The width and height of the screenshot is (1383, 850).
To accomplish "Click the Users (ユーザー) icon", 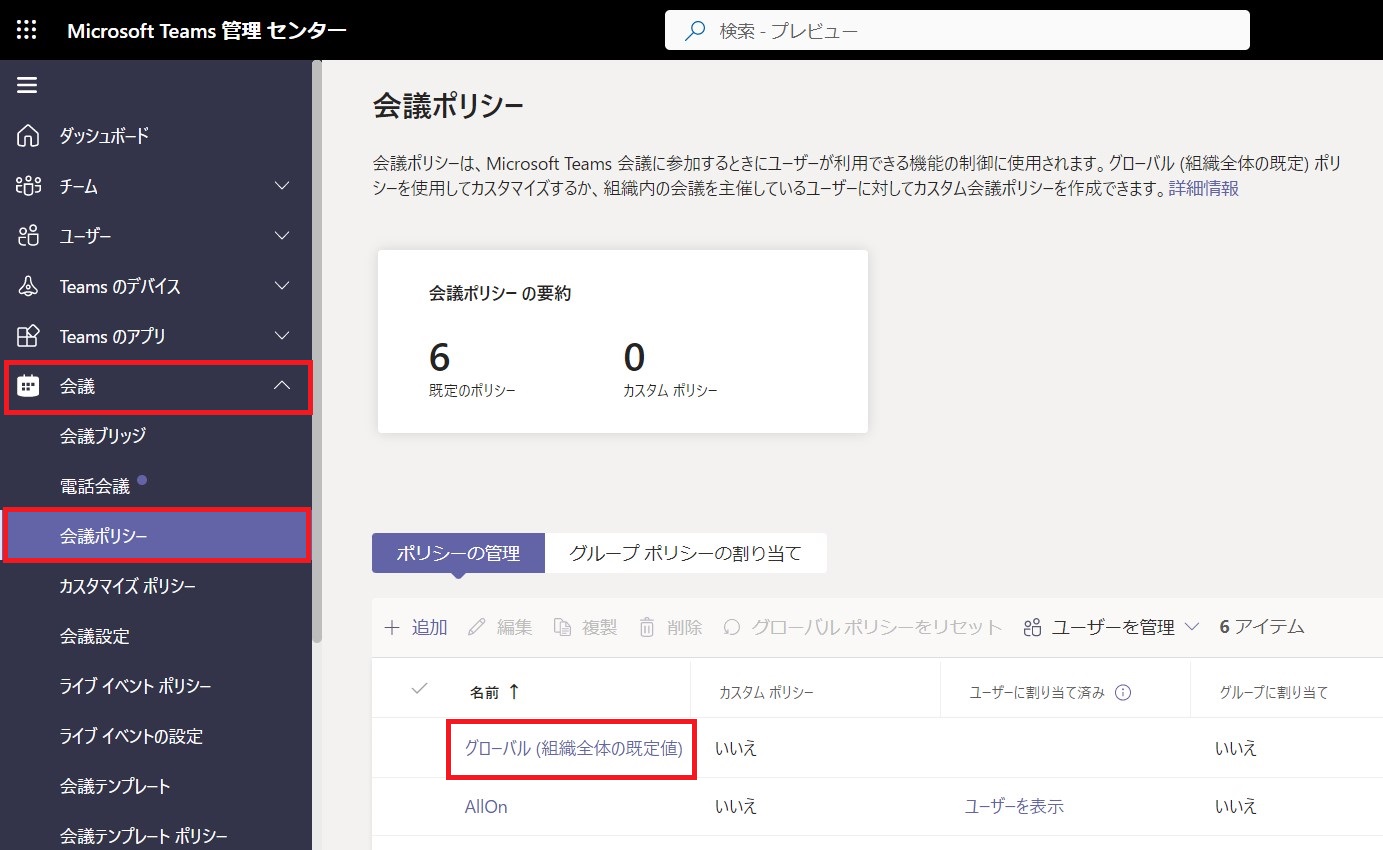I will [x=28, y=236].
